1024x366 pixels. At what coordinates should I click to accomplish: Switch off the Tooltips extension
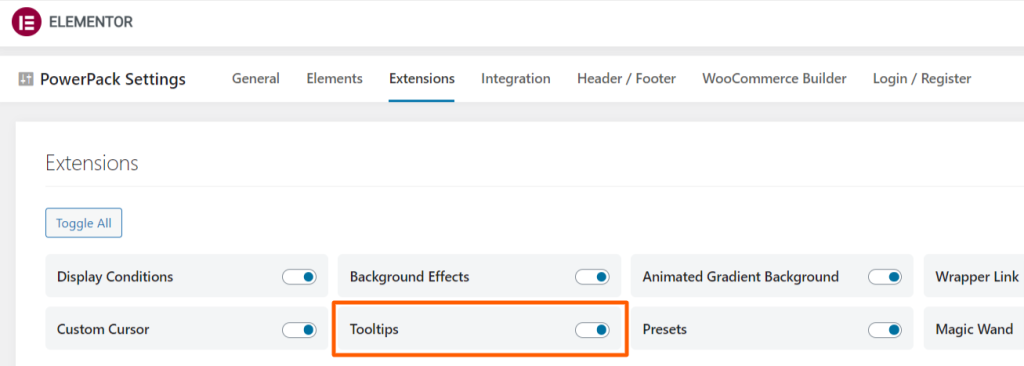592,329
